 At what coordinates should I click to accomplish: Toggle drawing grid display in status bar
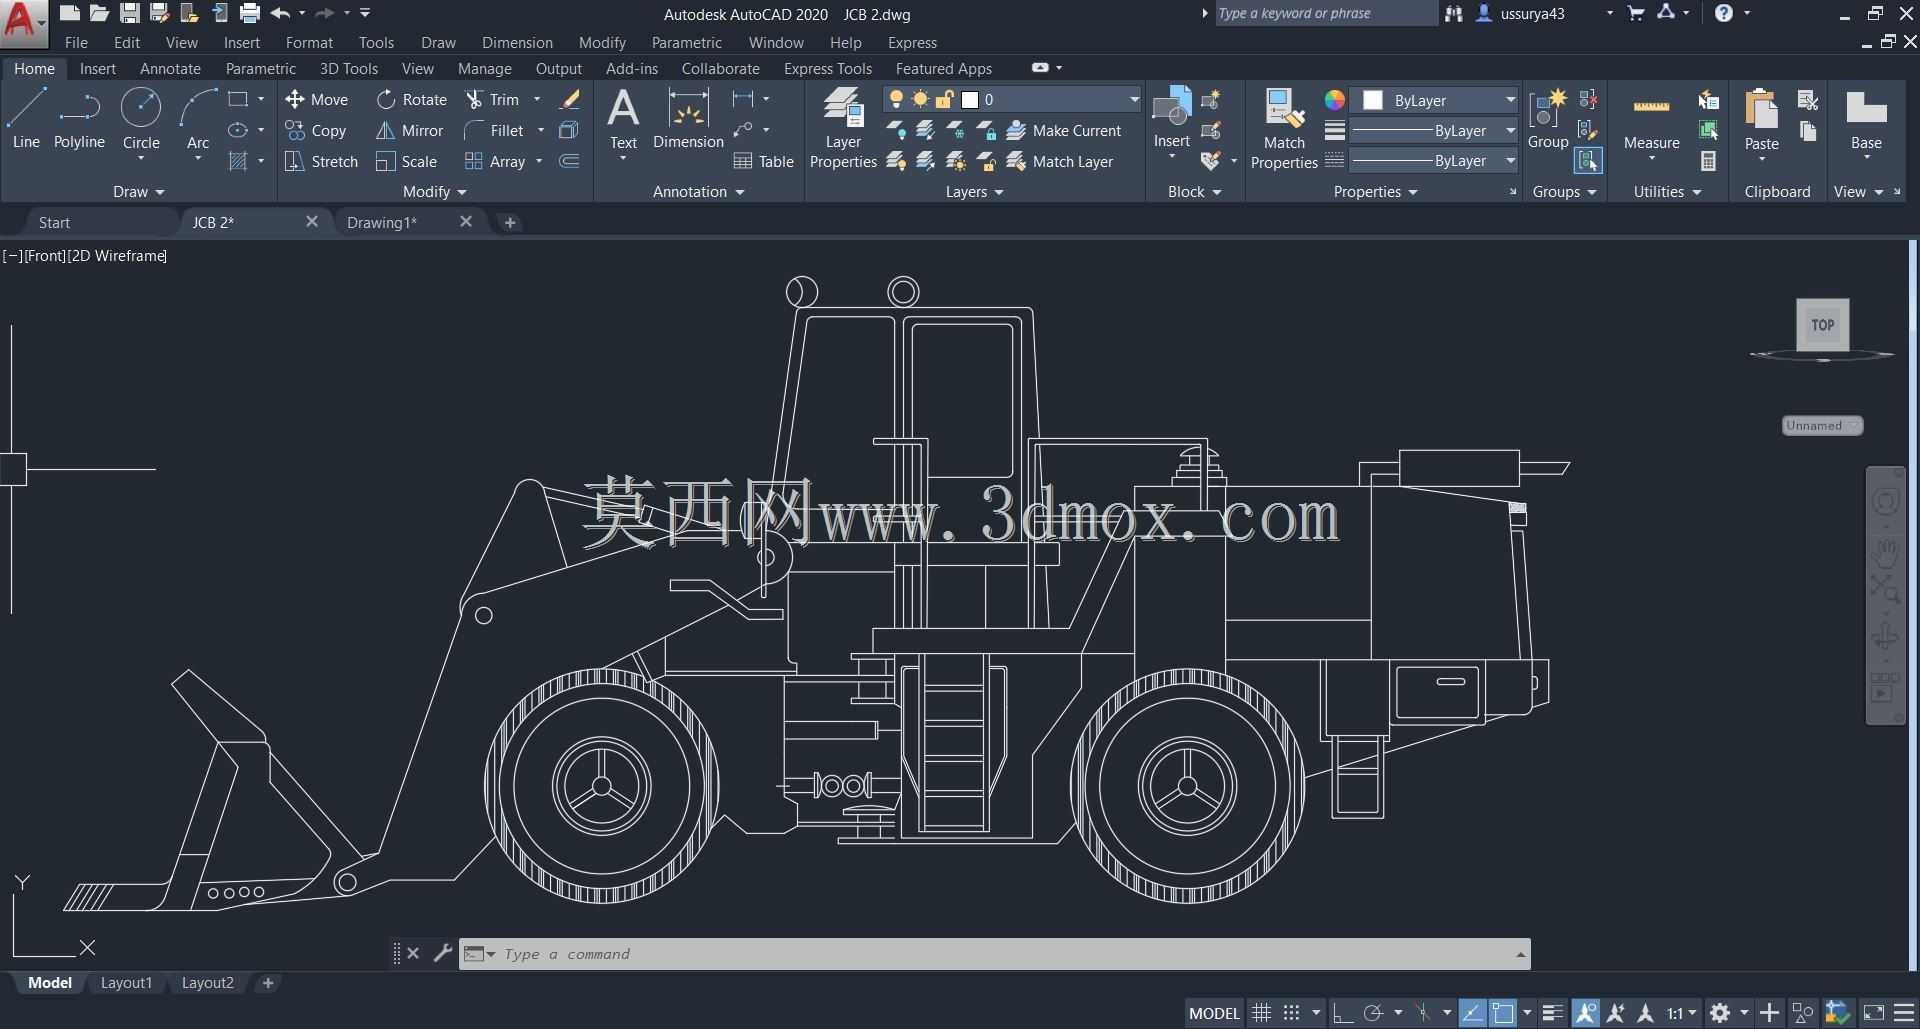[x=1262, y=1013]
